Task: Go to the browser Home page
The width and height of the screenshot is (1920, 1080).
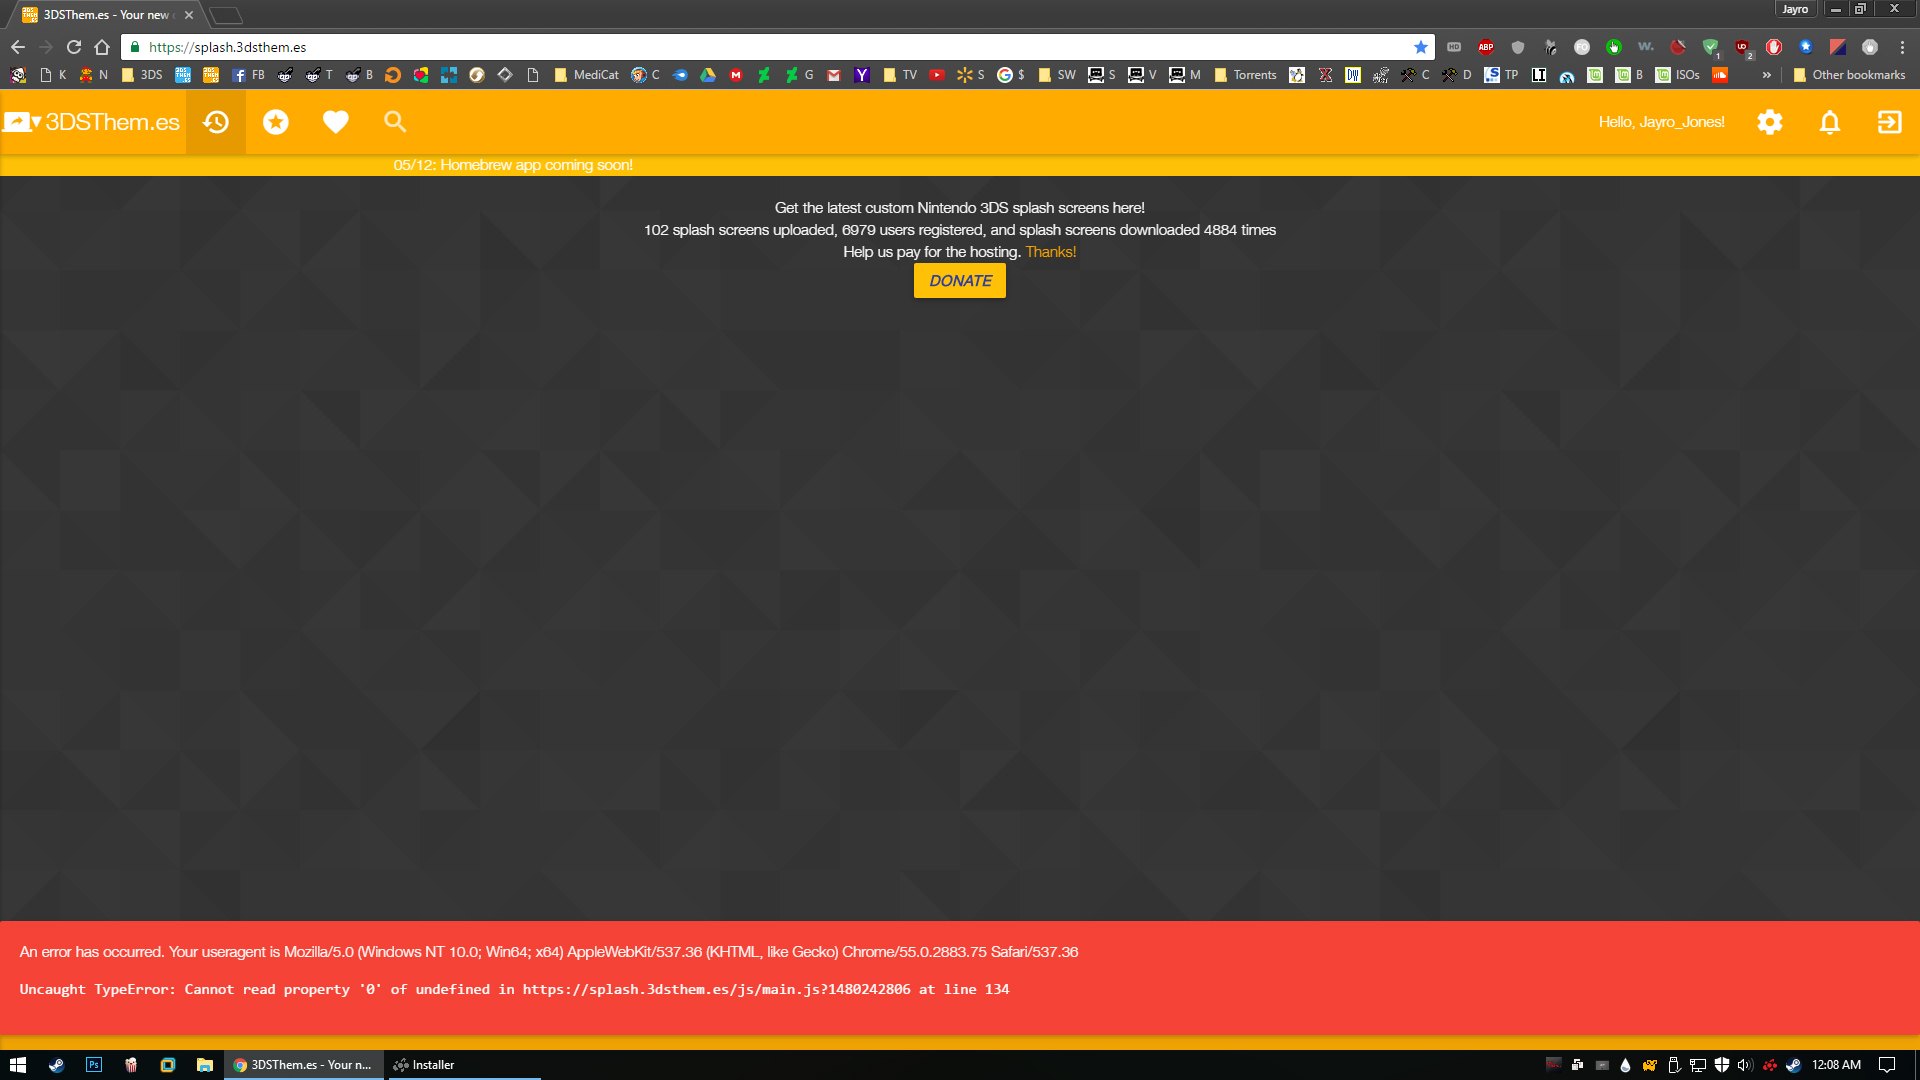Action: pos(102,47)
